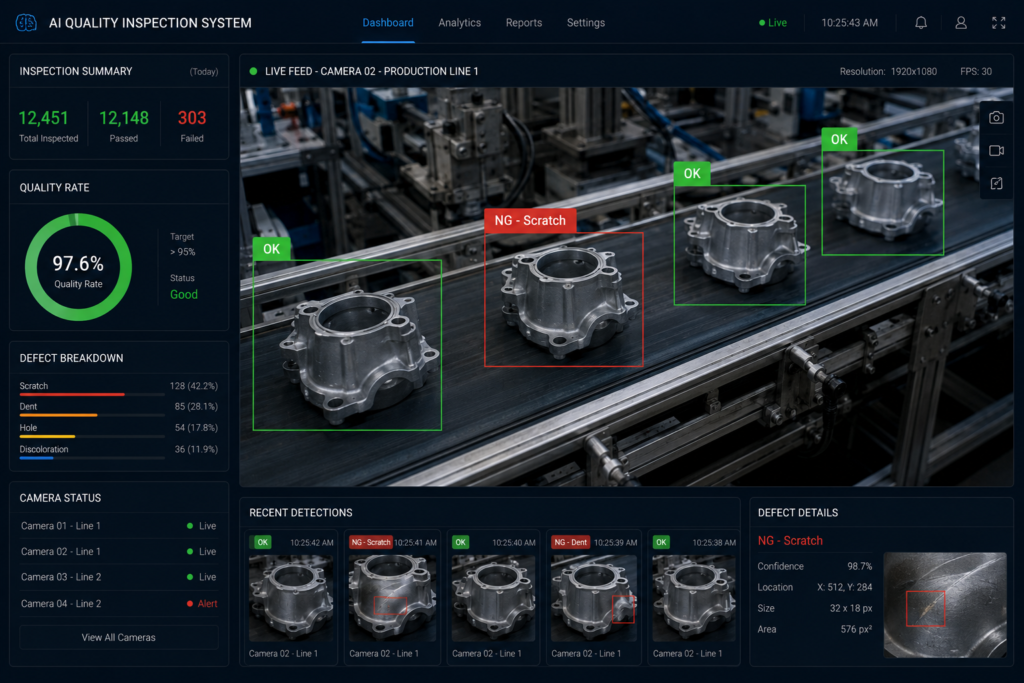Click the 54 (17.8%) hole count
The height and width of the screenshot is (683, 1024).
196,428
